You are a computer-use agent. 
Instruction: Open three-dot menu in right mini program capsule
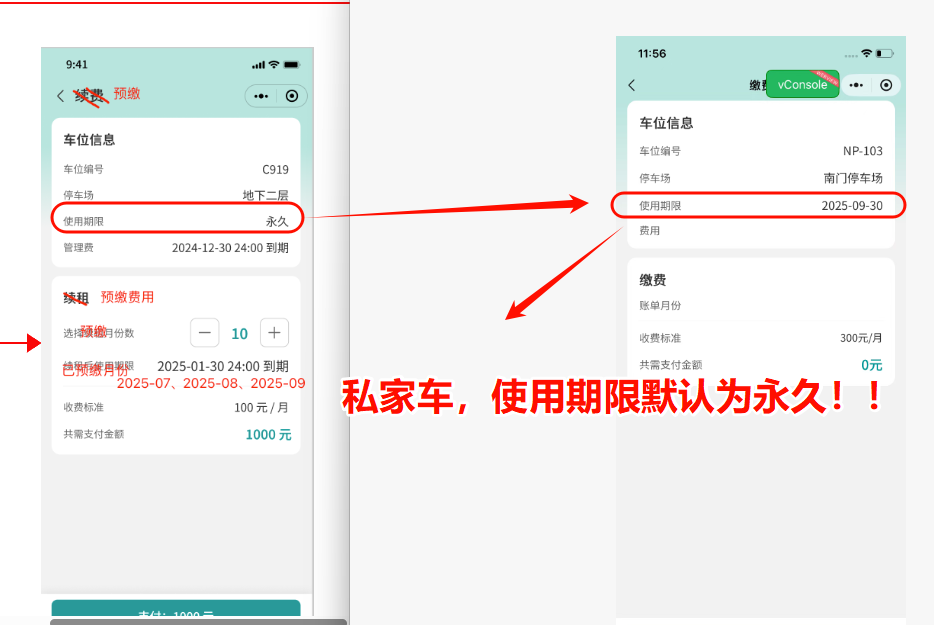[x=856, y=86]
